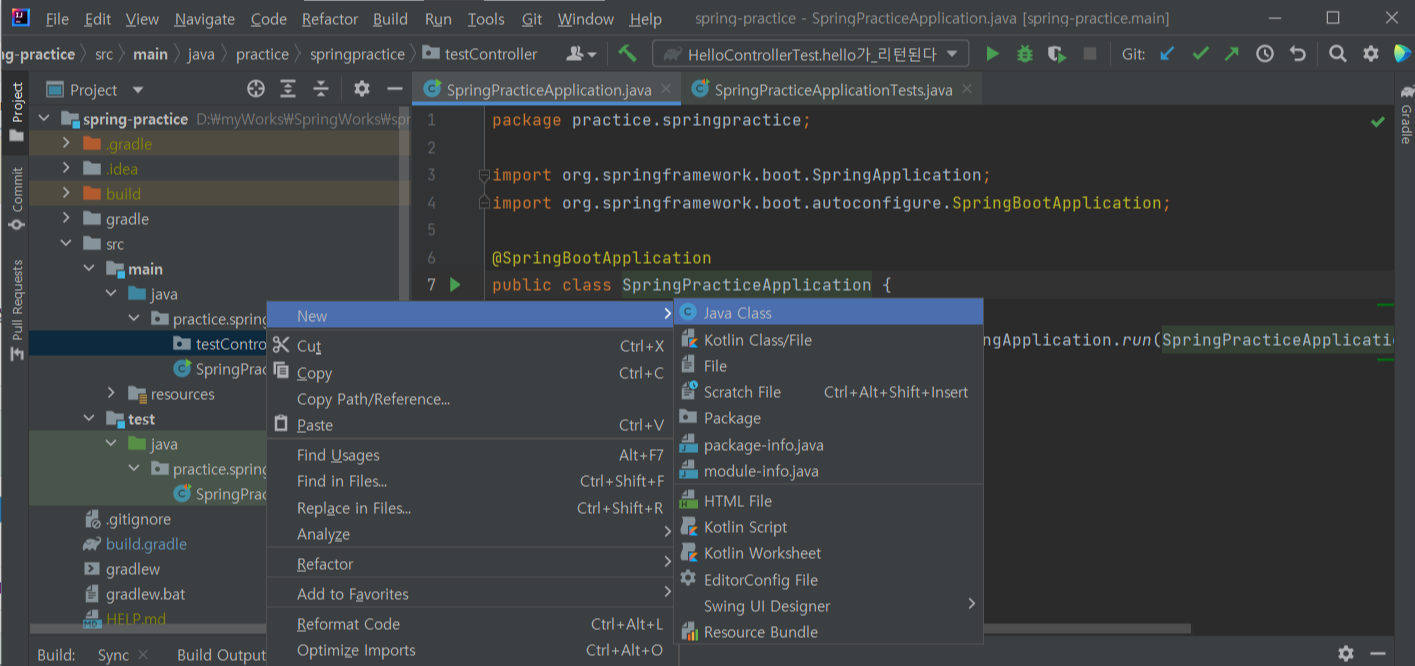Close the Sync tab in Build panel
This screenshot has width=1415, height=666.
click(x=143, y=655)
